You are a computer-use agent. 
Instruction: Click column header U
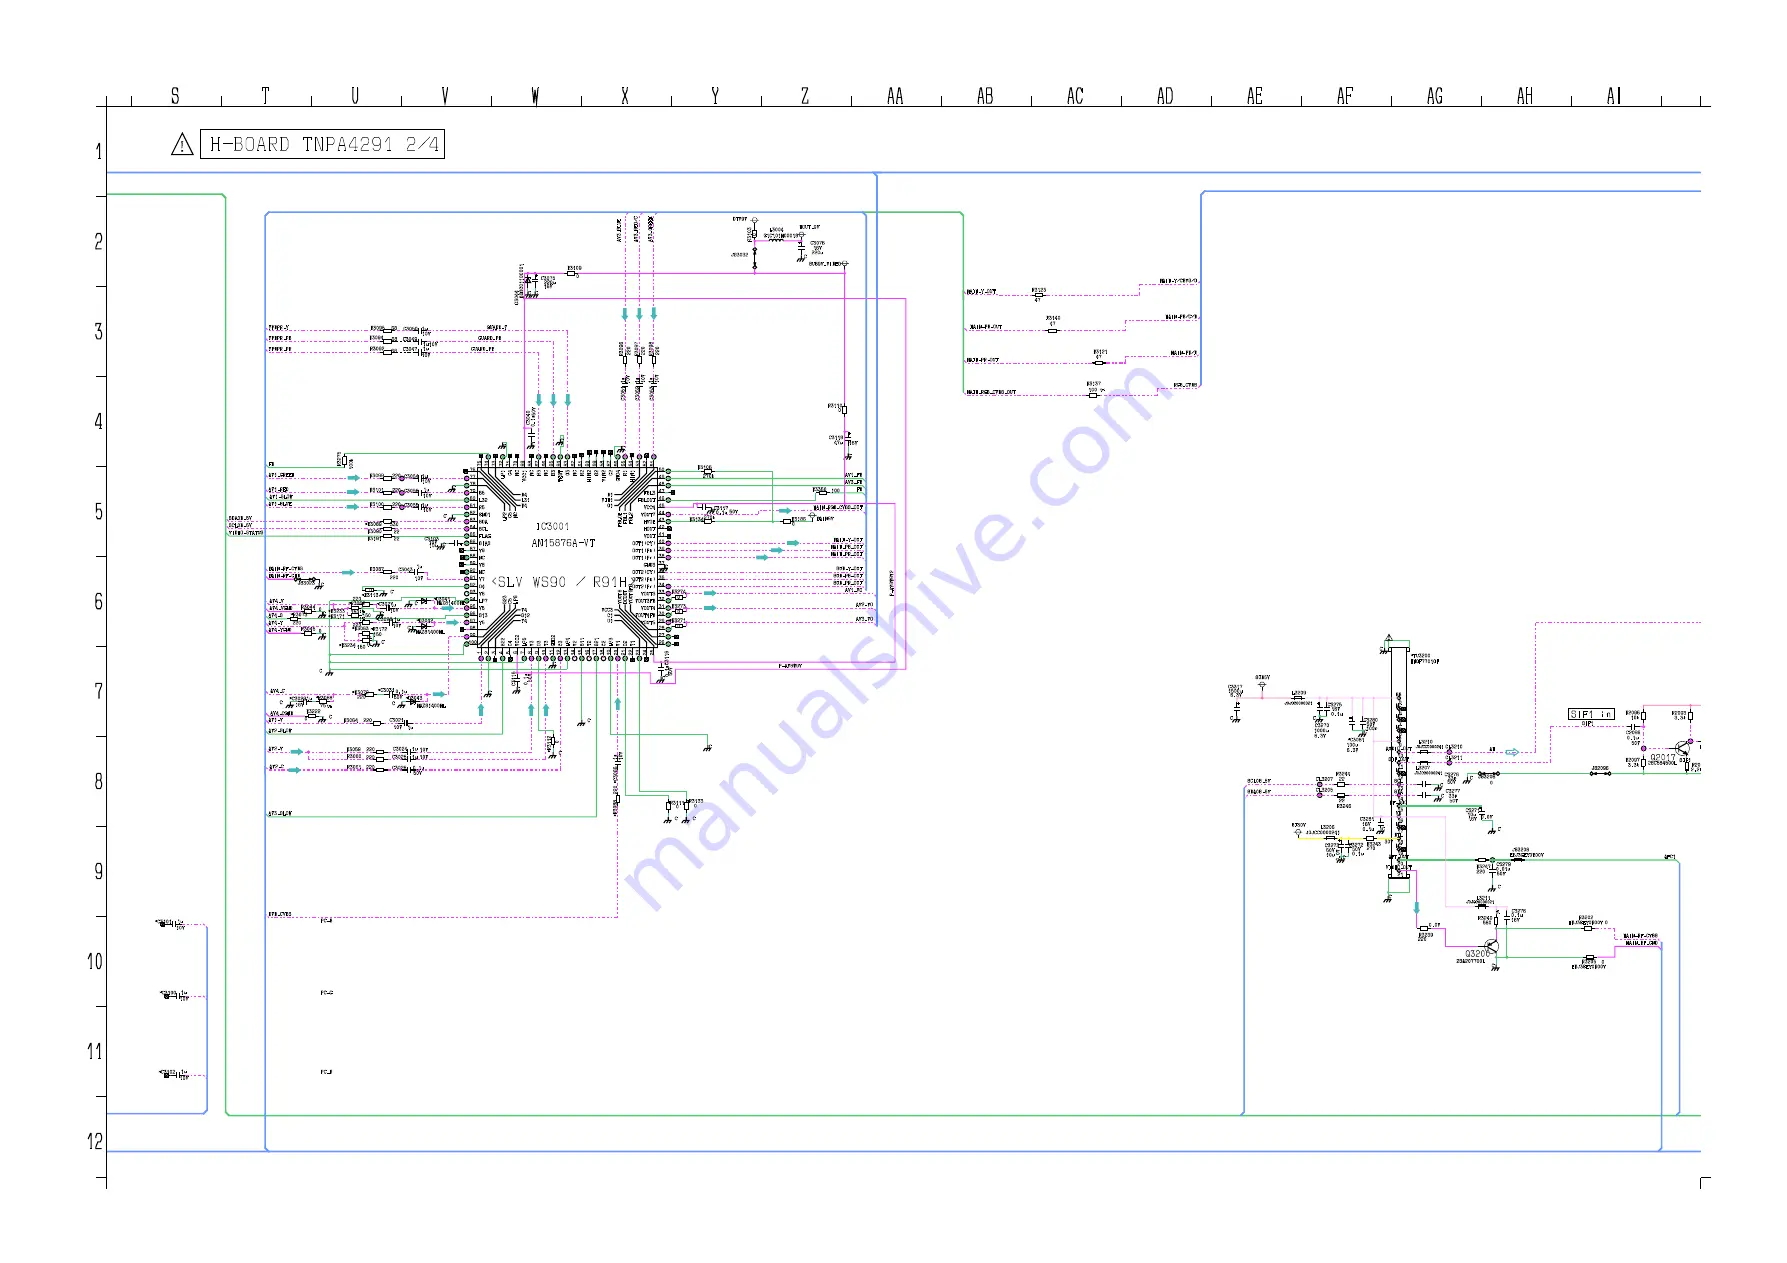click(355, 96)
